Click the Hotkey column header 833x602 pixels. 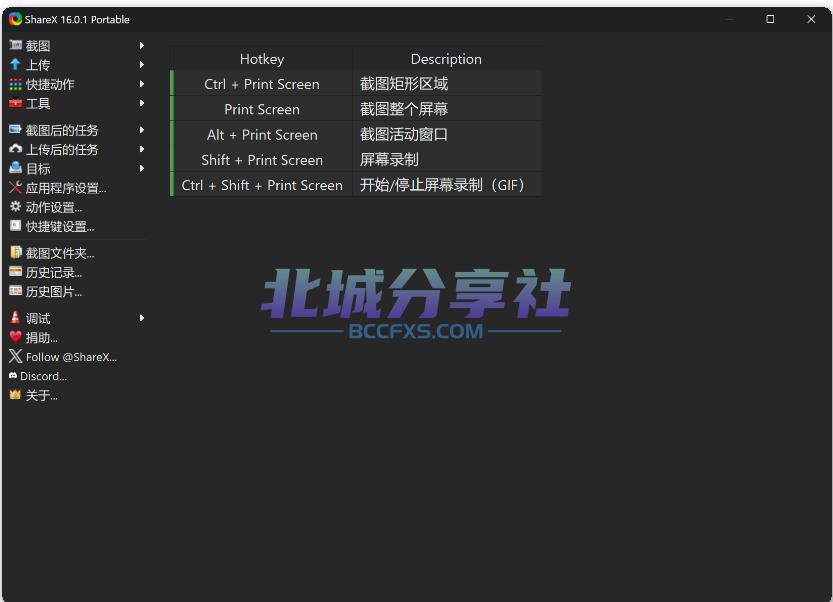pyautogui.click(x=261, y=59)
